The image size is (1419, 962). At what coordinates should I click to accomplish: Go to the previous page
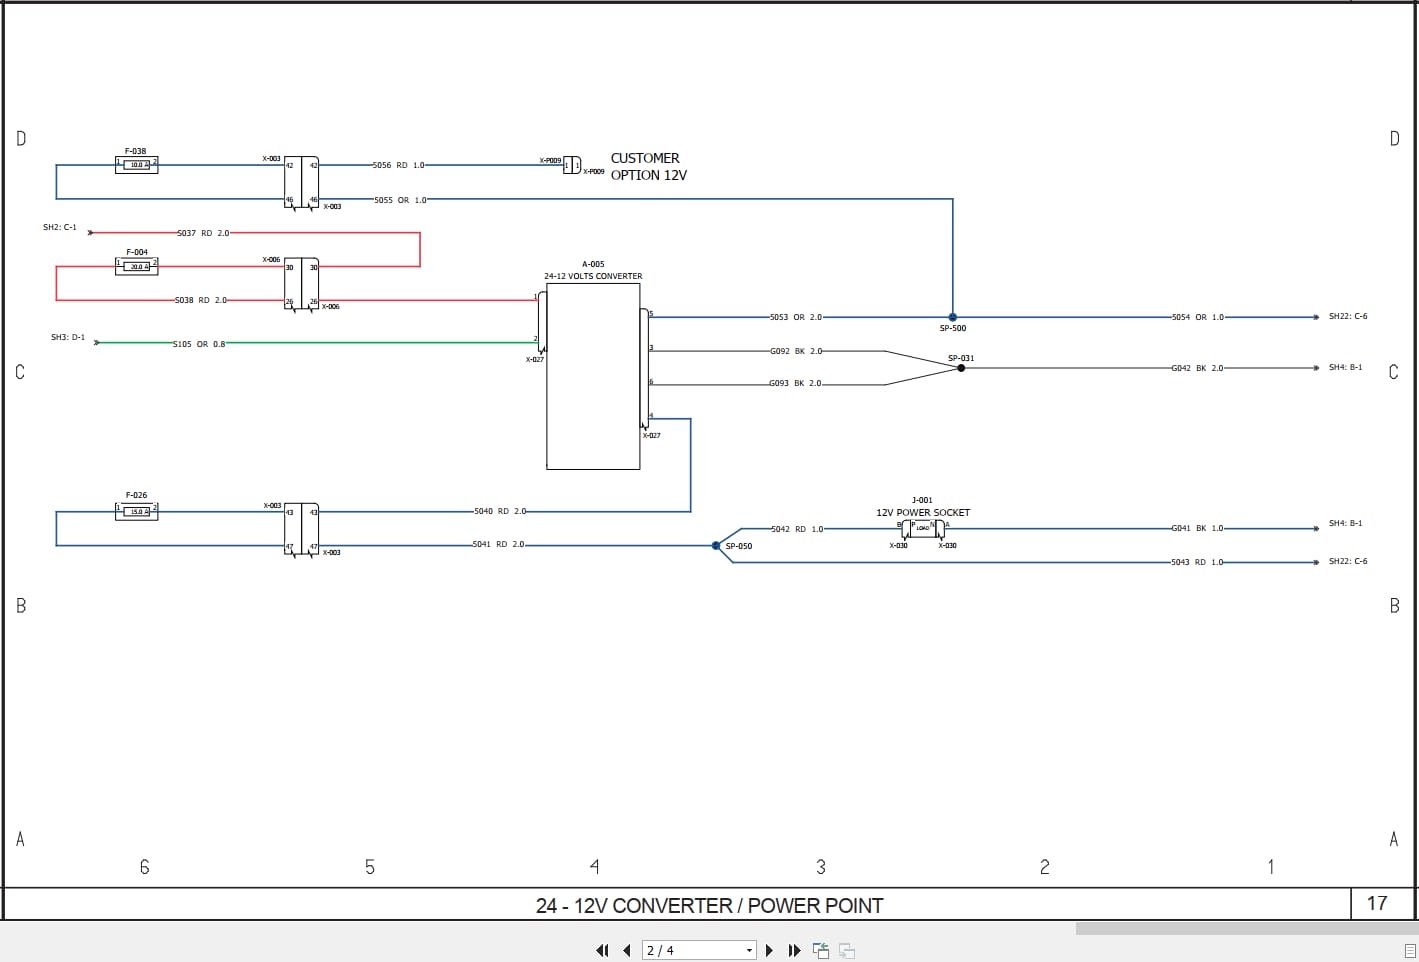point(627,950)
